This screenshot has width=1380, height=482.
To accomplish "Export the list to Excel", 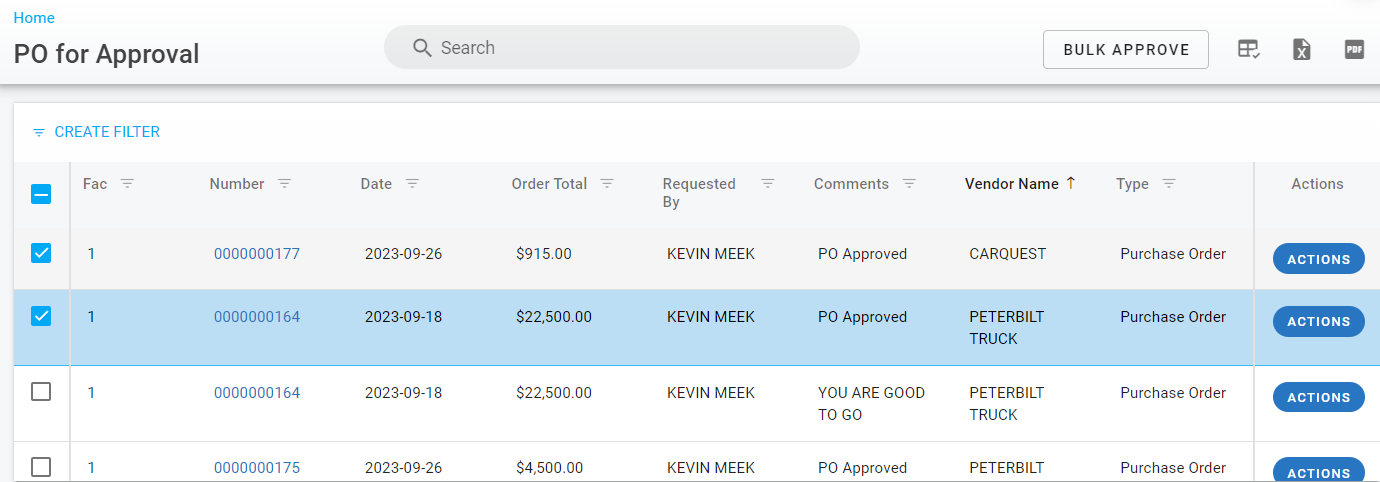I will pos(1301,49).
